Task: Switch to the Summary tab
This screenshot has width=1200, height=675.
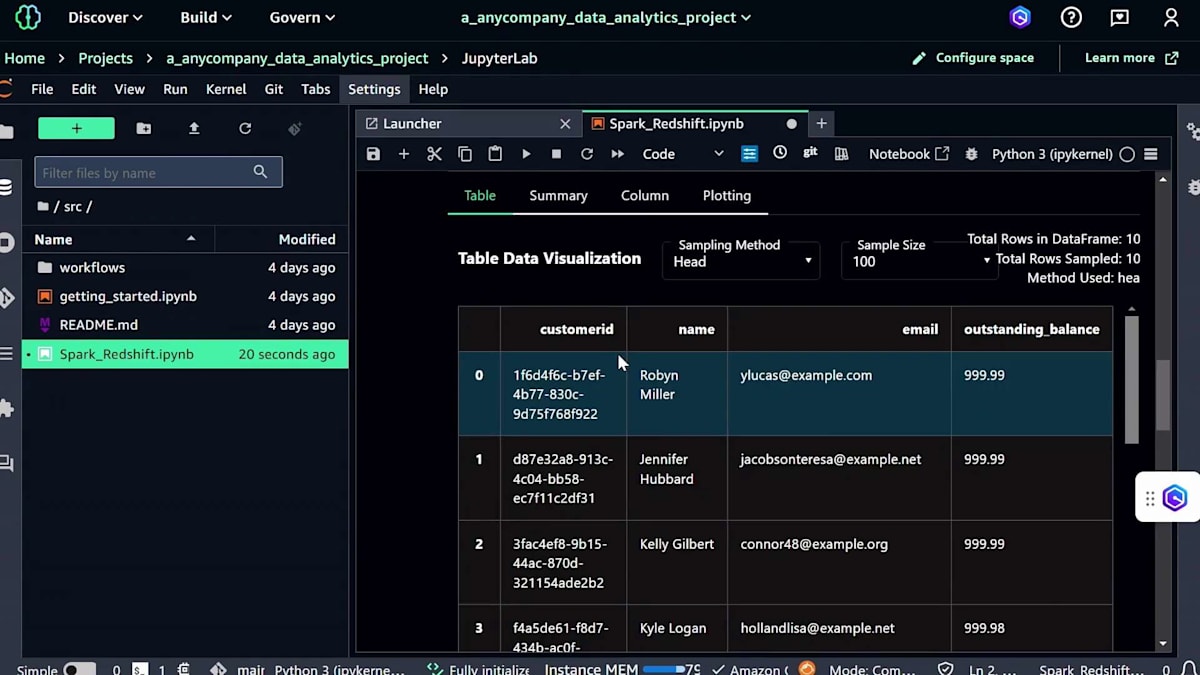Action: click(x=558, y=196)
